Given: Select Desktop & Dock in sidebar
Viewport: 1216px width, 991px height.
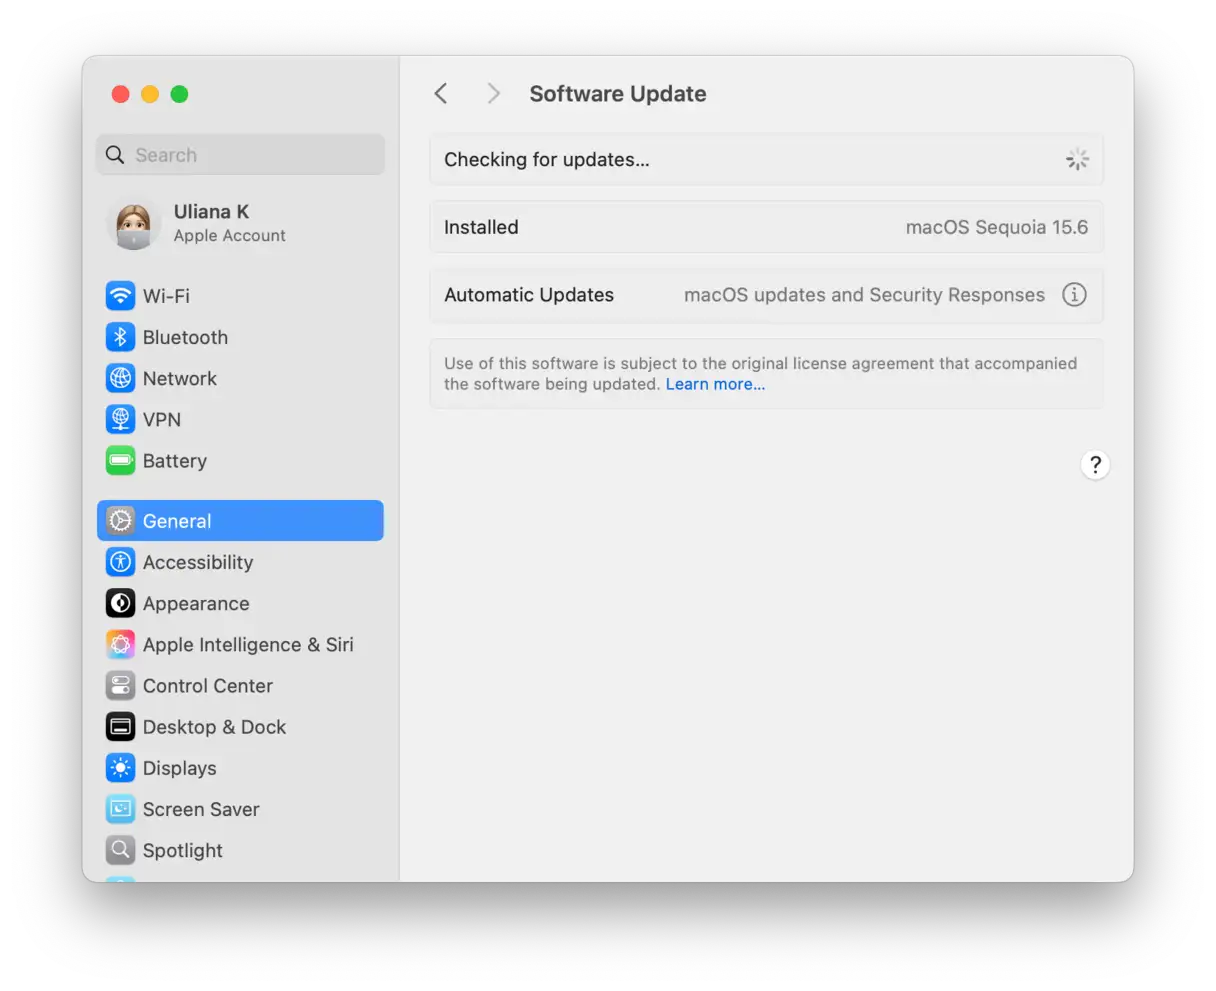Looking at the screenshot, I should 214,727.
